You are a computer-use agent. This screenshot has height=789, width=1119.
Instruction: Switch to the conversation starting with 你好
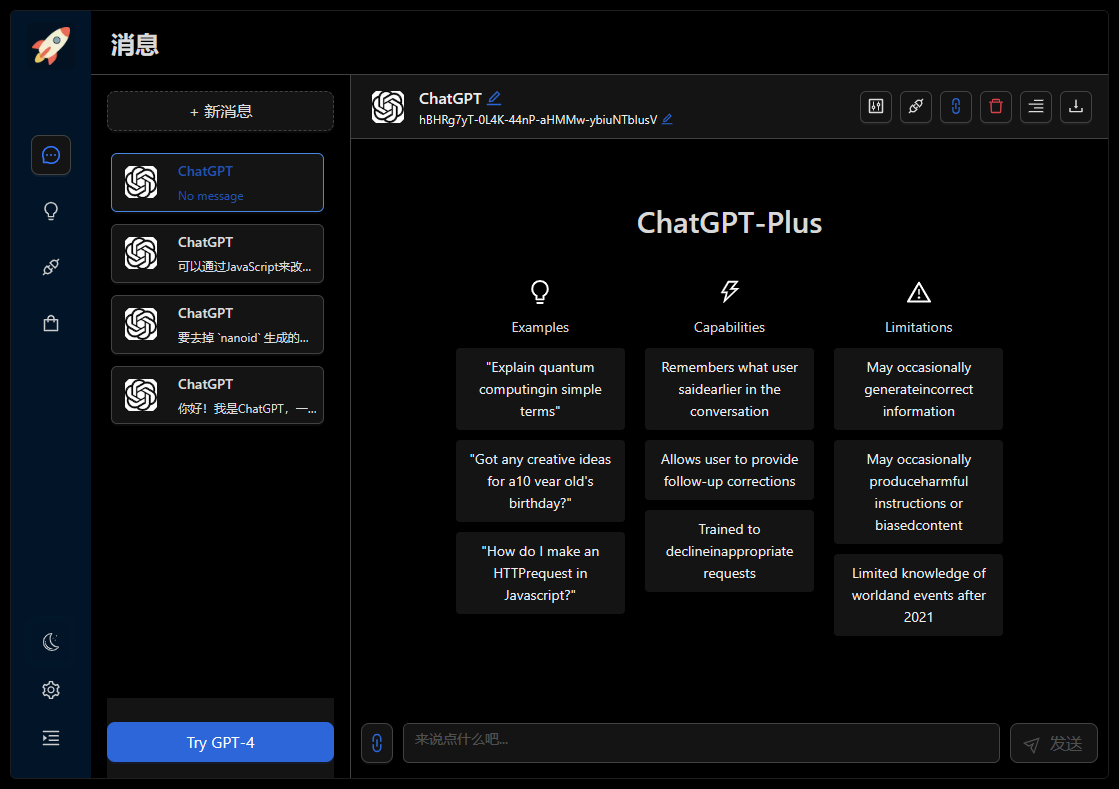point(217,395)
